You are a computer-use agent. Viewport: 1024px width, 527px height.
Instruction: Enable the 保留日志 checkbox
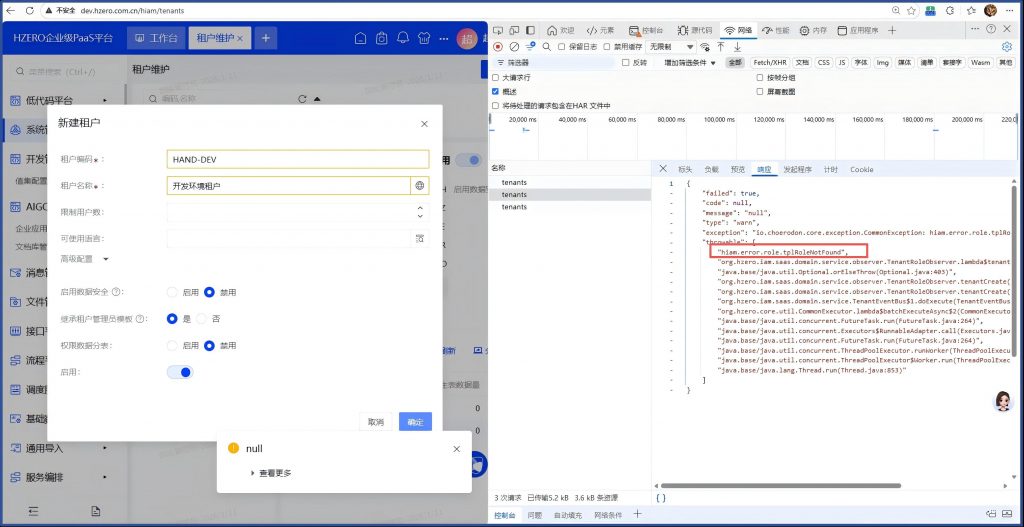[x=562, y=46]
